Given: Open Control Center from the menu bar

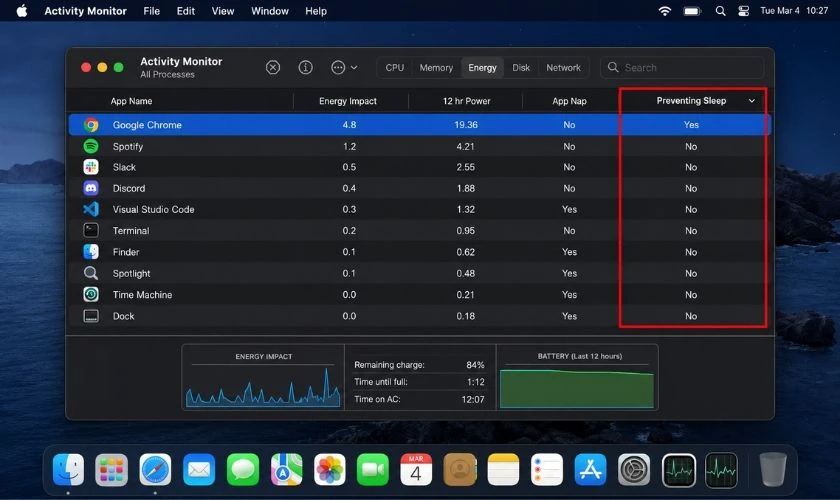Looking at the screenshot, I should click(744, 11).
